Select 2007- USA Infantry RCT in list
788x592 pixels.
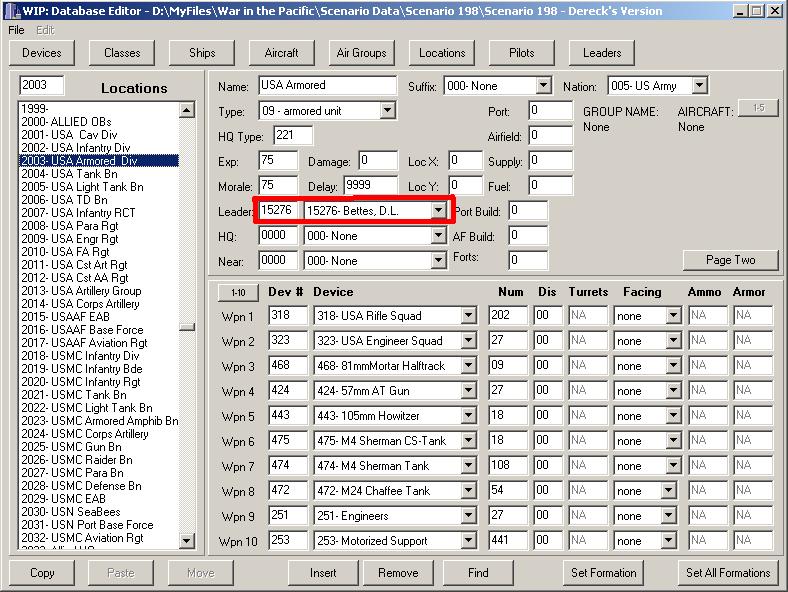[98, 213]
